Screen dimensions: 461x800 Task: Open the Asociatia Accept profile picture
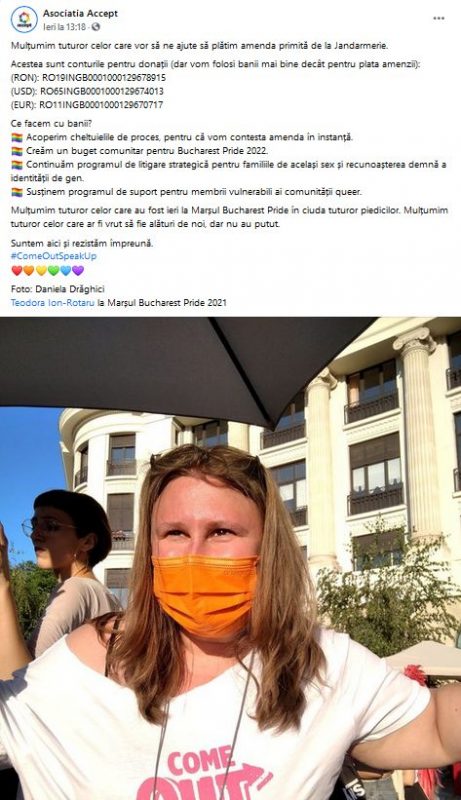click(24, 19)
